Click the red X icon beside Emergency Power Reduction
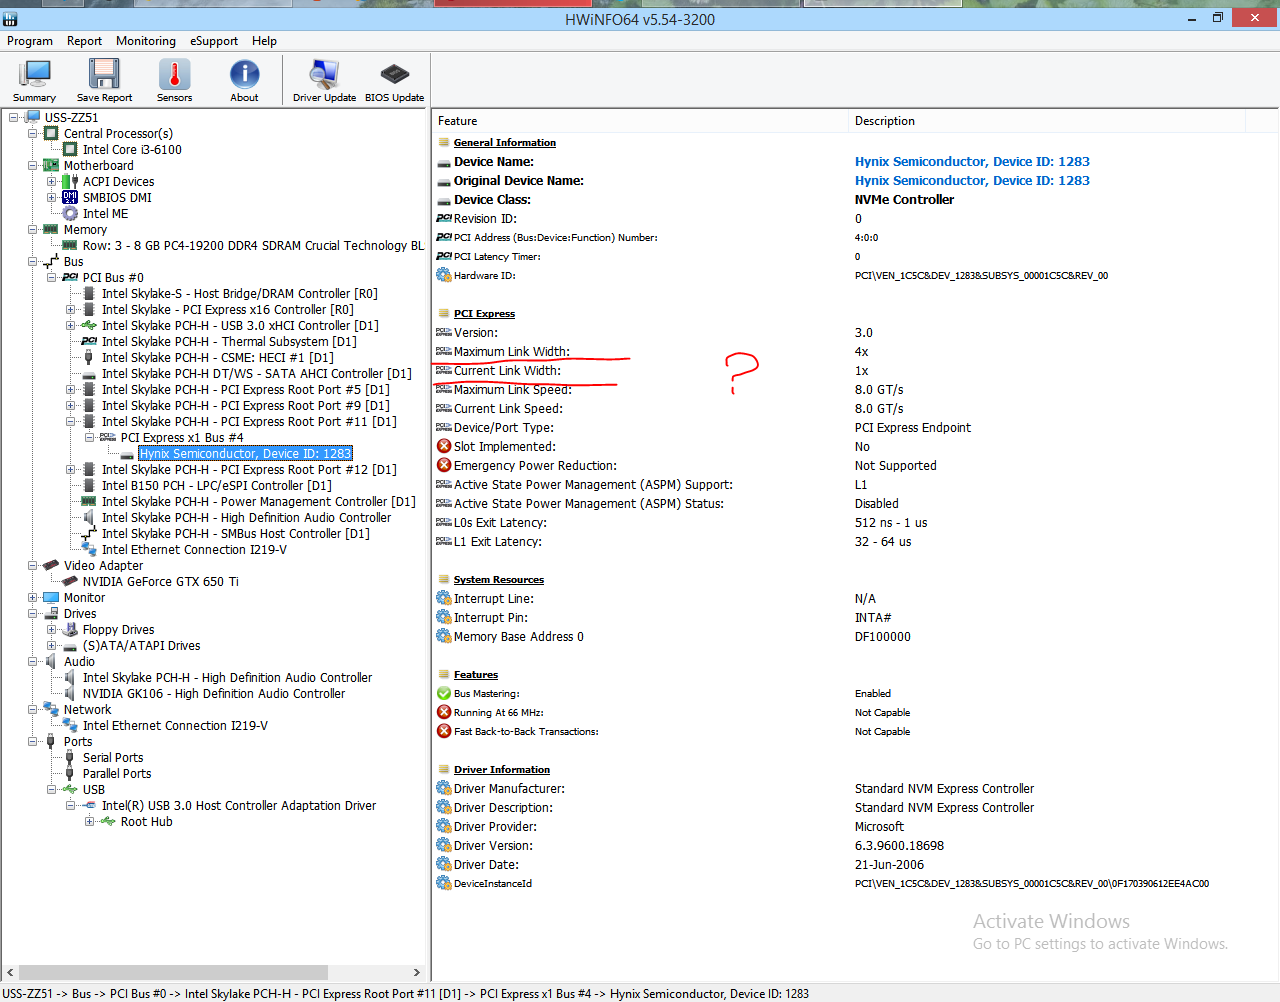 point(444,465)
